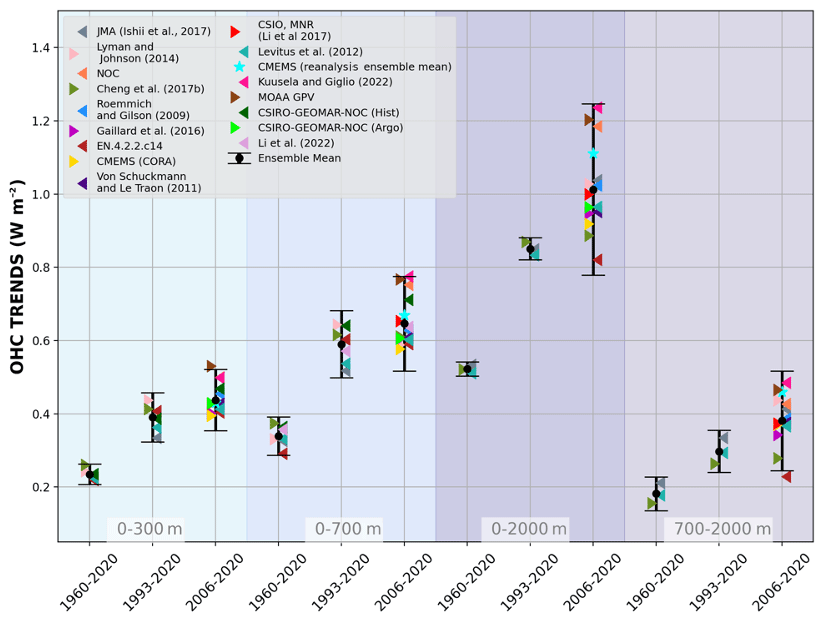Click the red CSIO, MNR legend triangle

[x=236, y=32]
